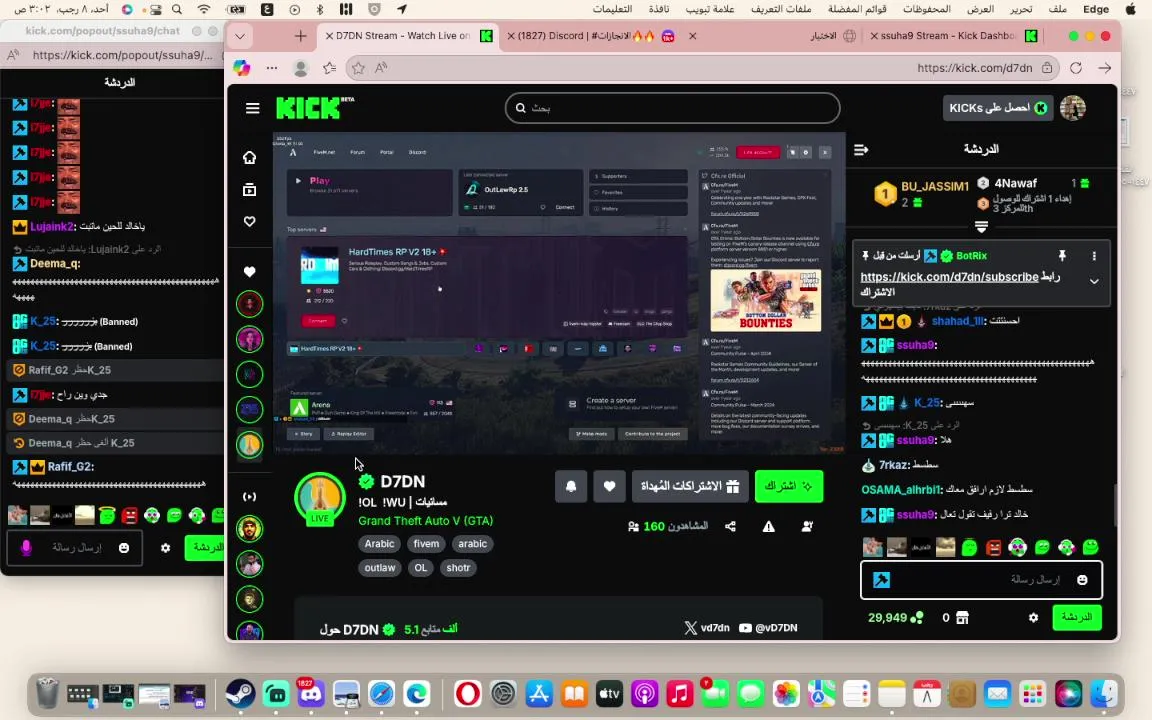The width and height of the screenshot is (1152, 720).
Task: Add page to favorites with star icon
Action: pos(358,68)
